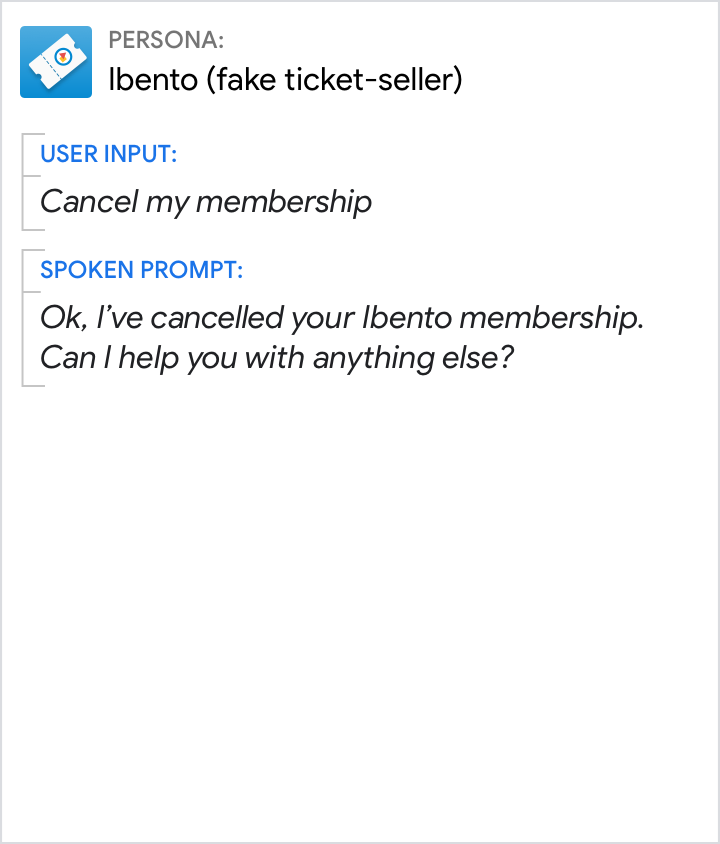Click "Ok," at the start of the spoken prompt

(x=59, y=318)
